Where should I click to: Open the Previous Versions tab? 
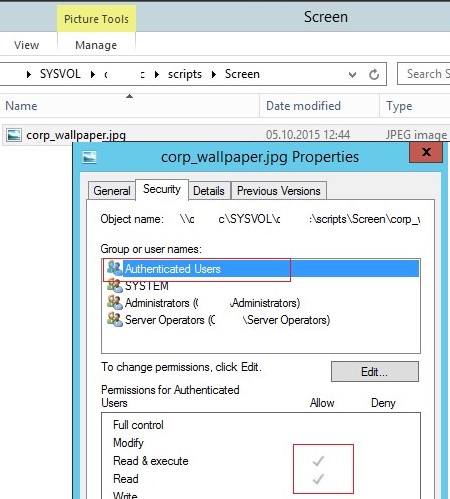click(x=279, y=191)
